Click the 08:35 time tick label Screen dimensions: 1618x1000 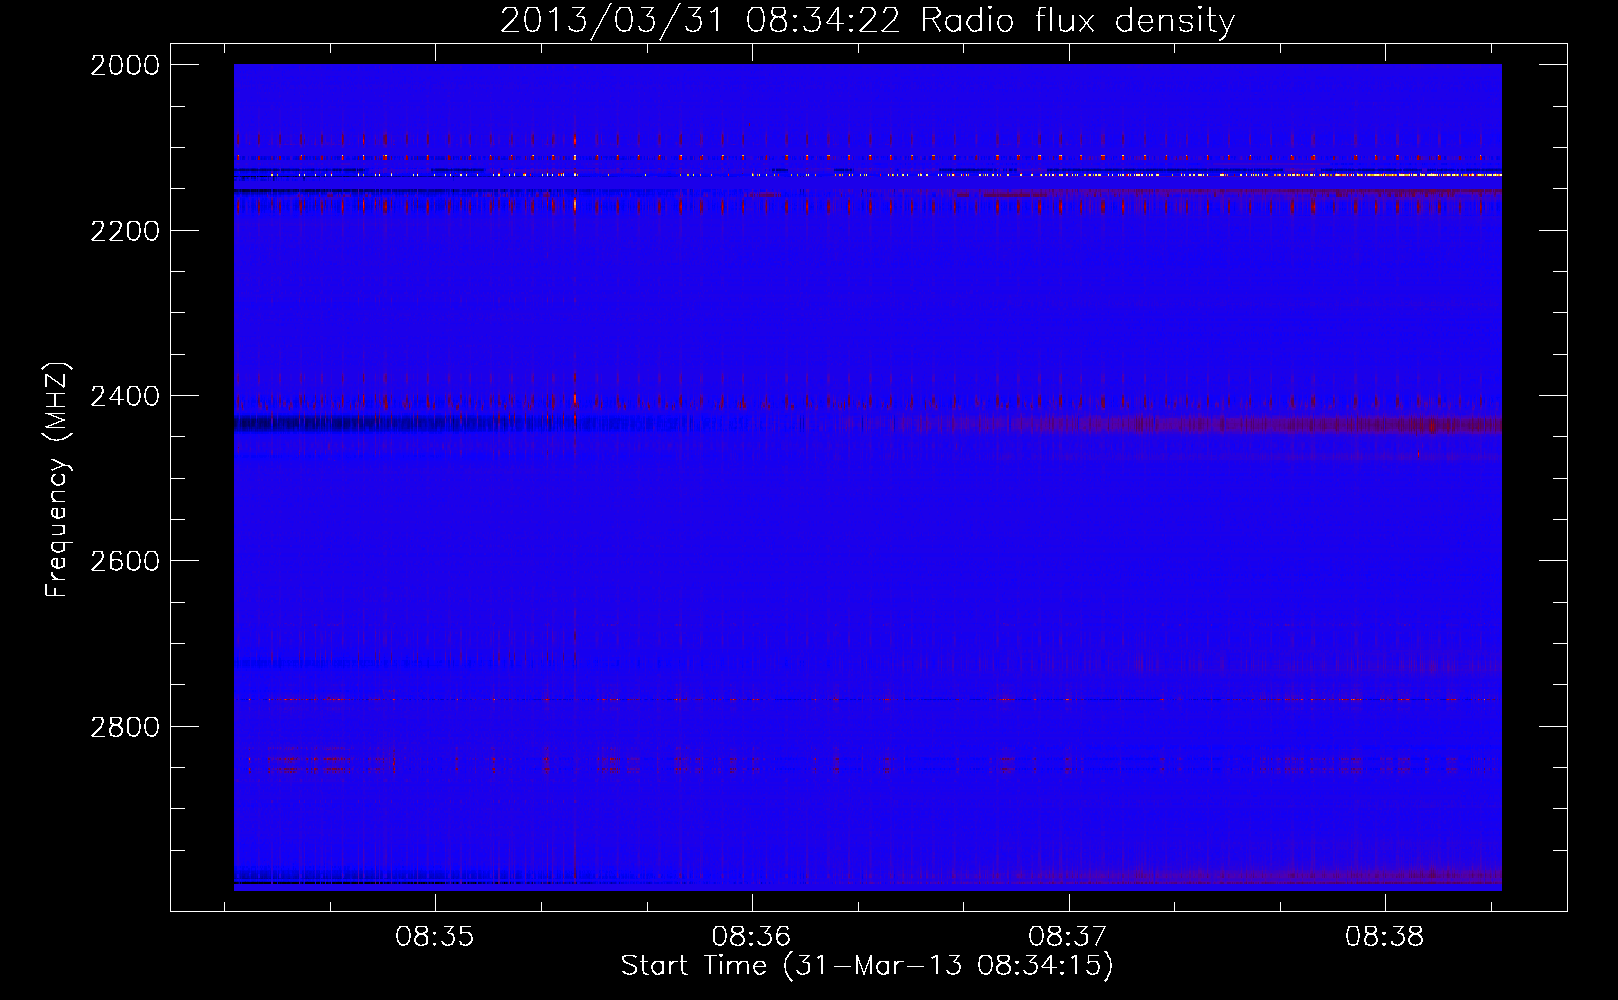click(435, 937)
